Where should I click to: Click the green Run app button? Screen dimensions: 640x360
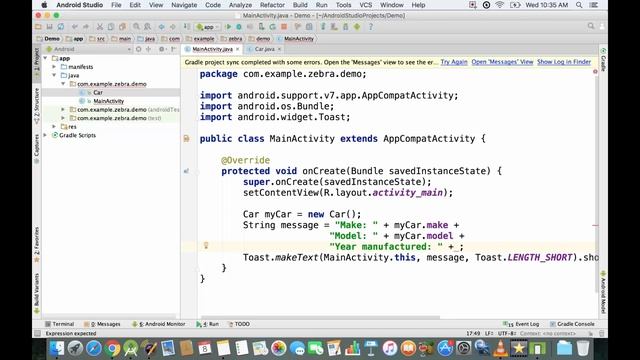click(228, 27)
